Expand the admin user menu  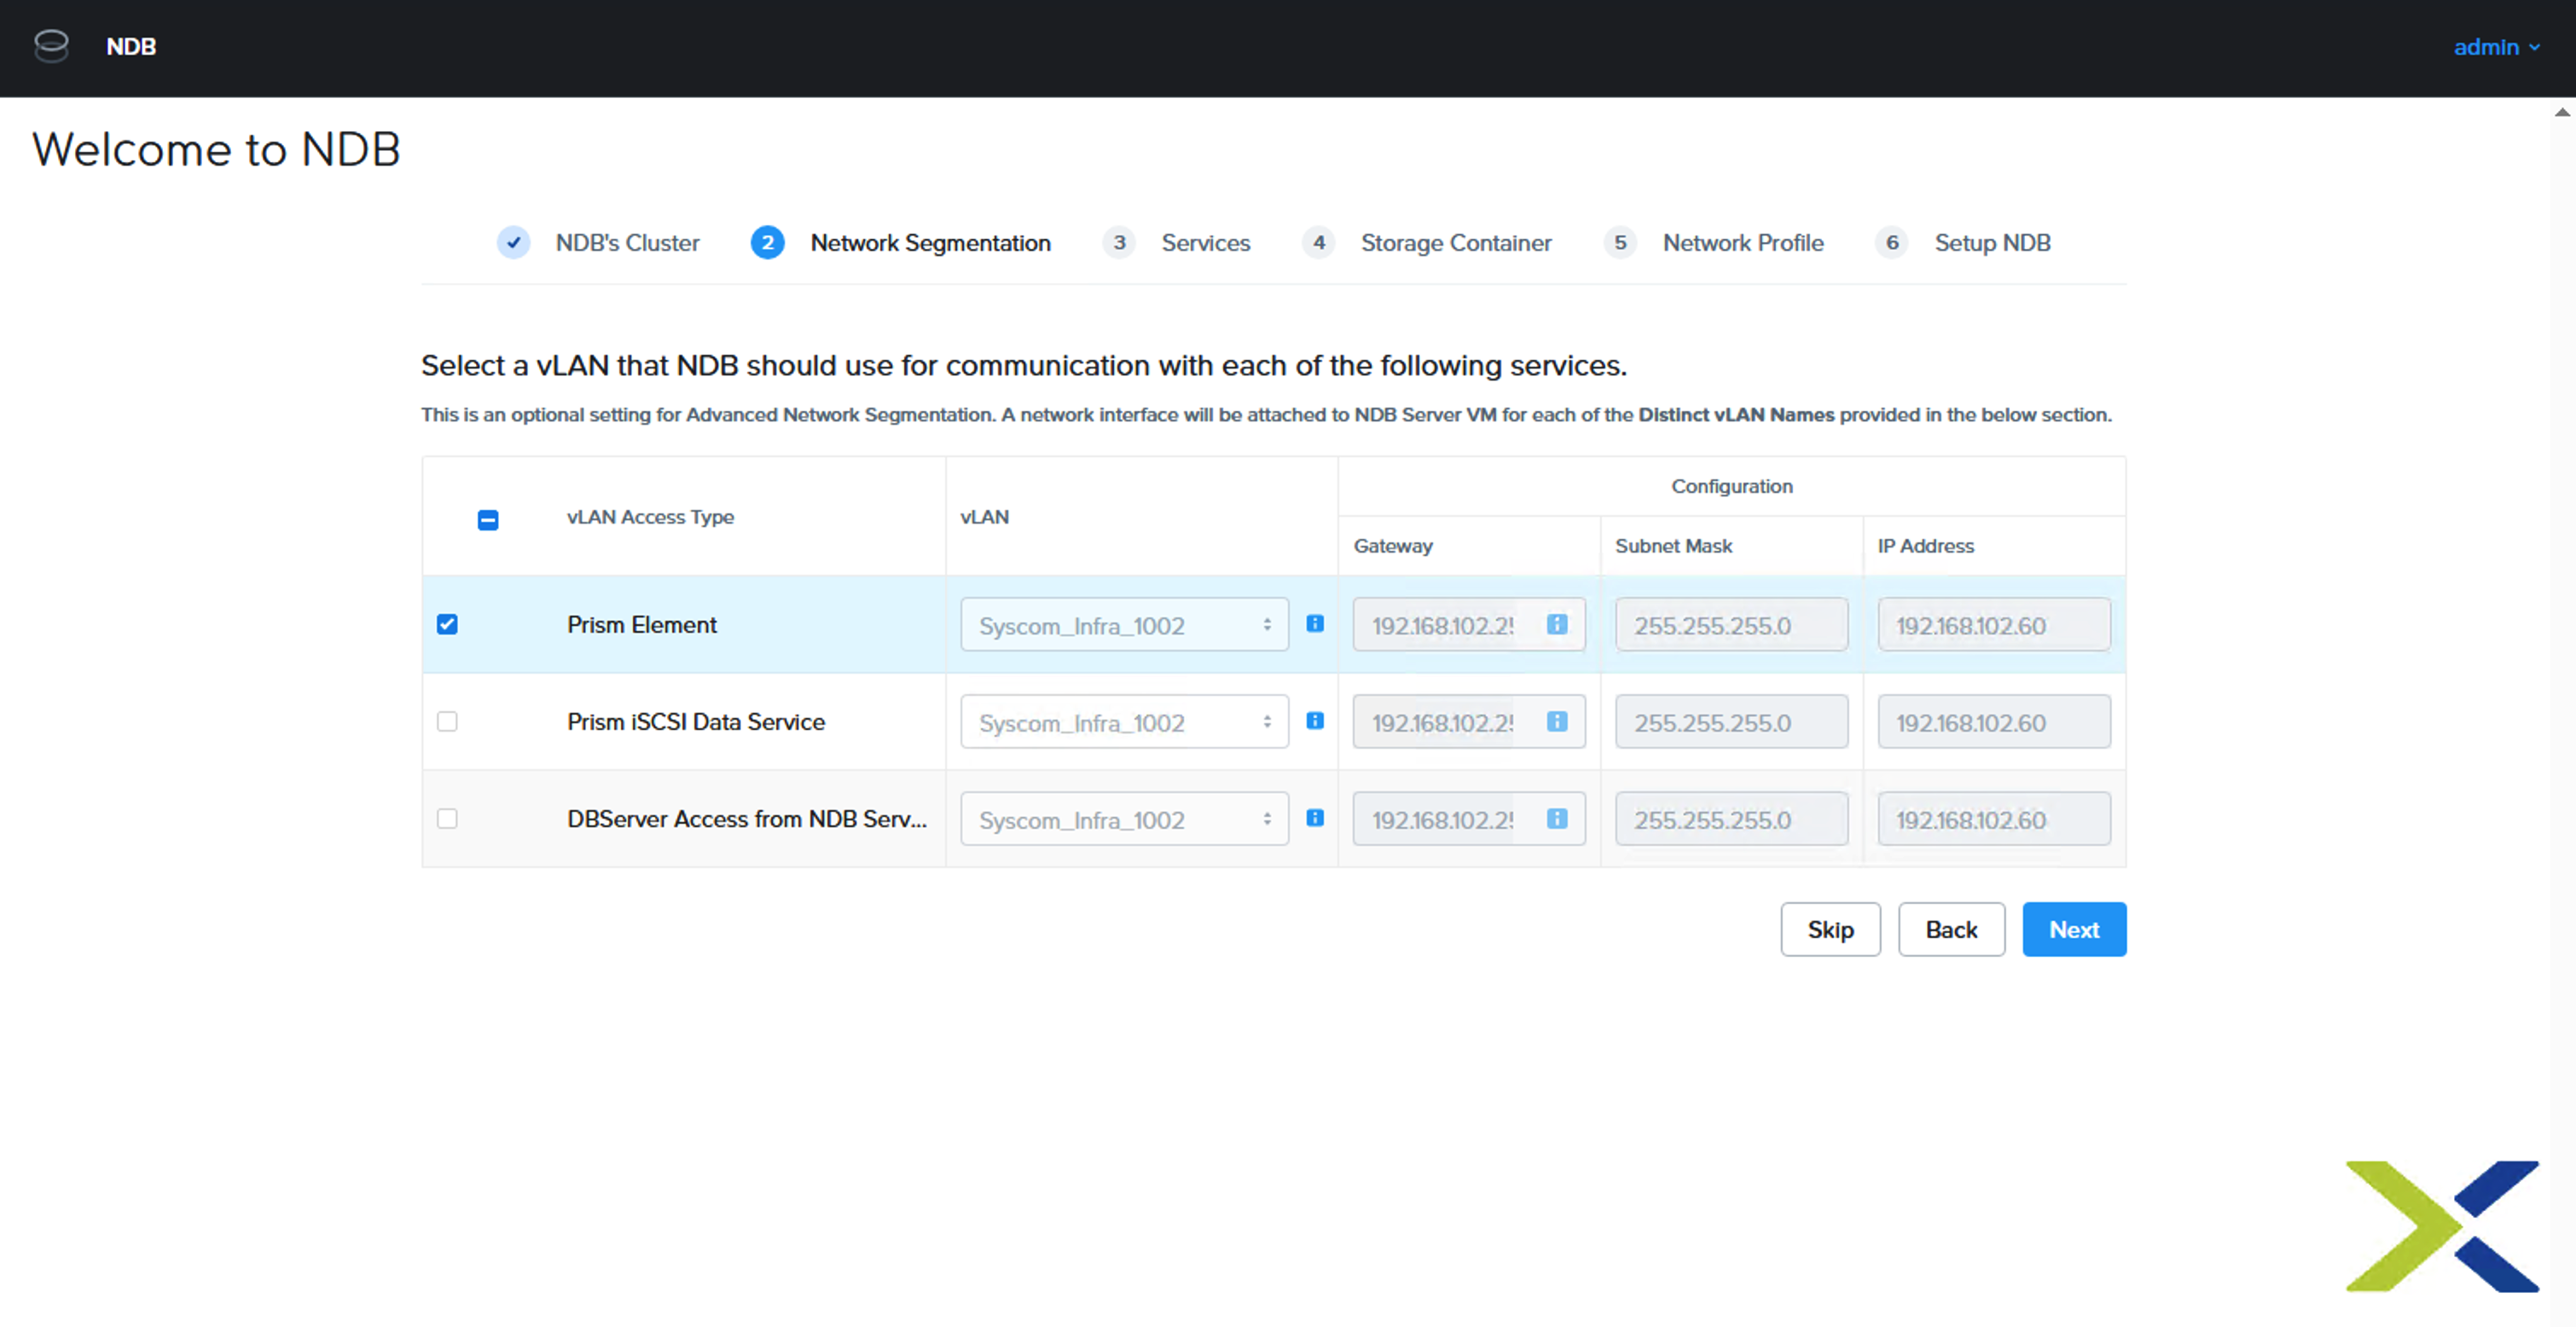point(2497,47)
